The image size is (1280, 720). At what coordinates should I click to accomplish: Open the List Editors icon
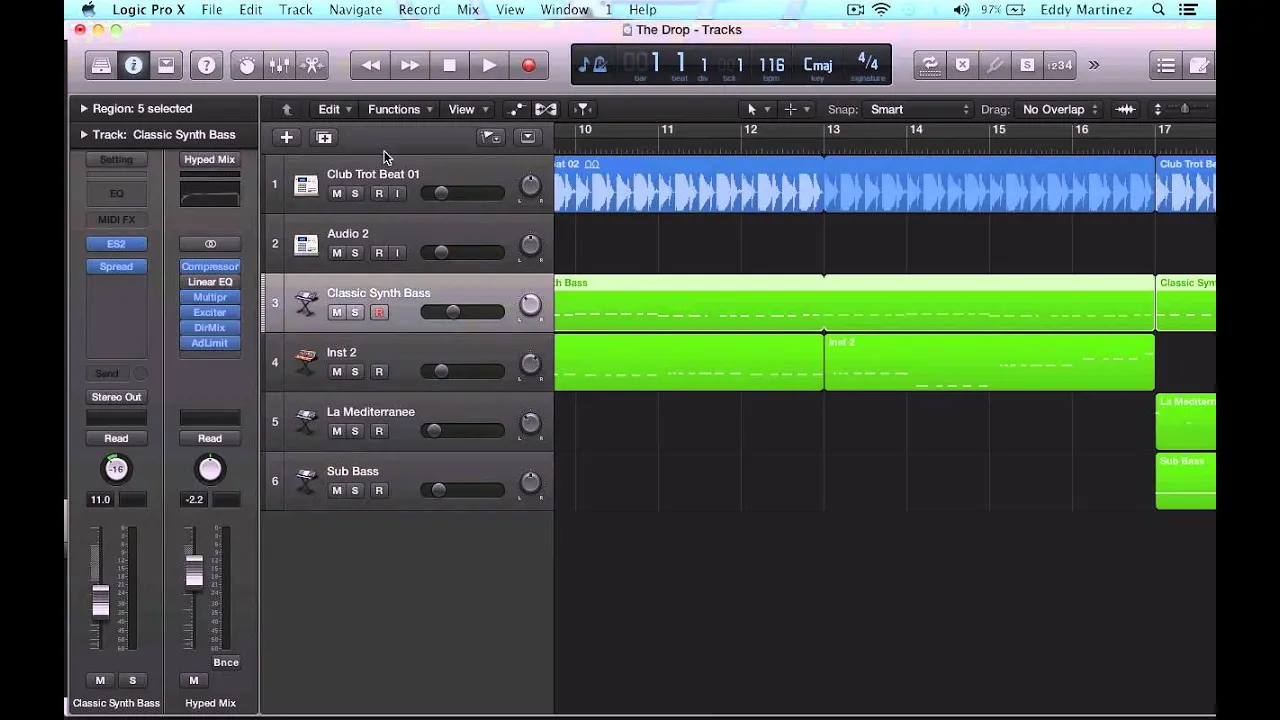1166,65
